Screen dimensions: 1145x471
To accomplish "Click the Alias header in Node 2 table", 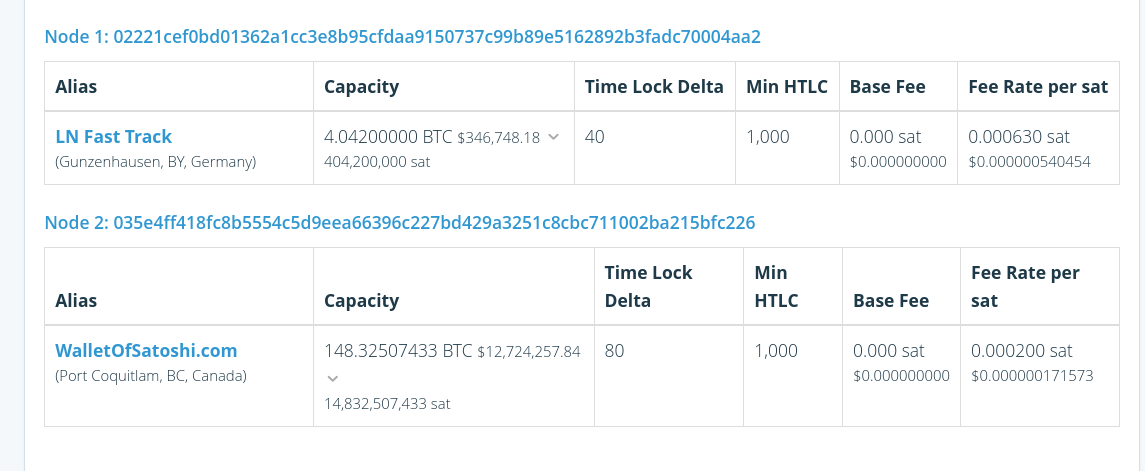I will 76,300.
